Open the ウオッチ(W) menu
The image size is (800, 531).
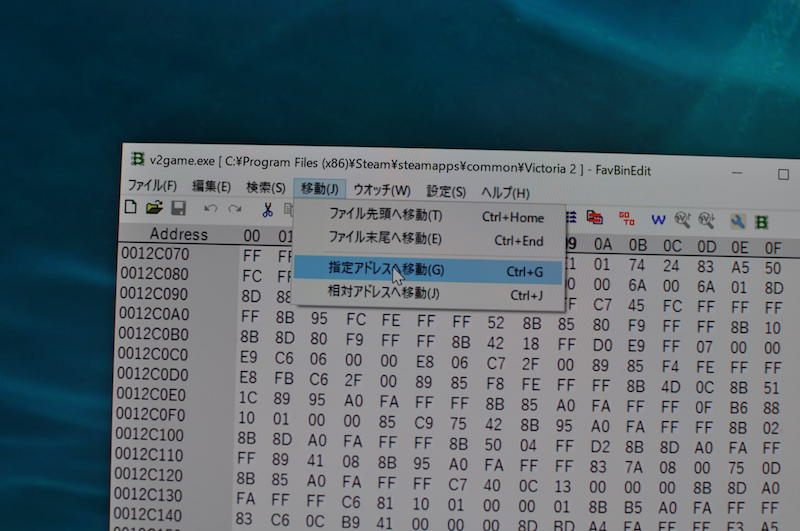(x=382, y=190)
